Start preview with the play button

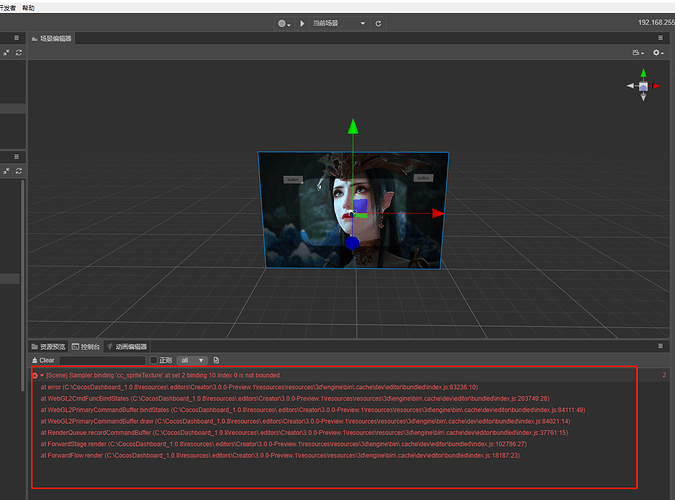point(302,23)
